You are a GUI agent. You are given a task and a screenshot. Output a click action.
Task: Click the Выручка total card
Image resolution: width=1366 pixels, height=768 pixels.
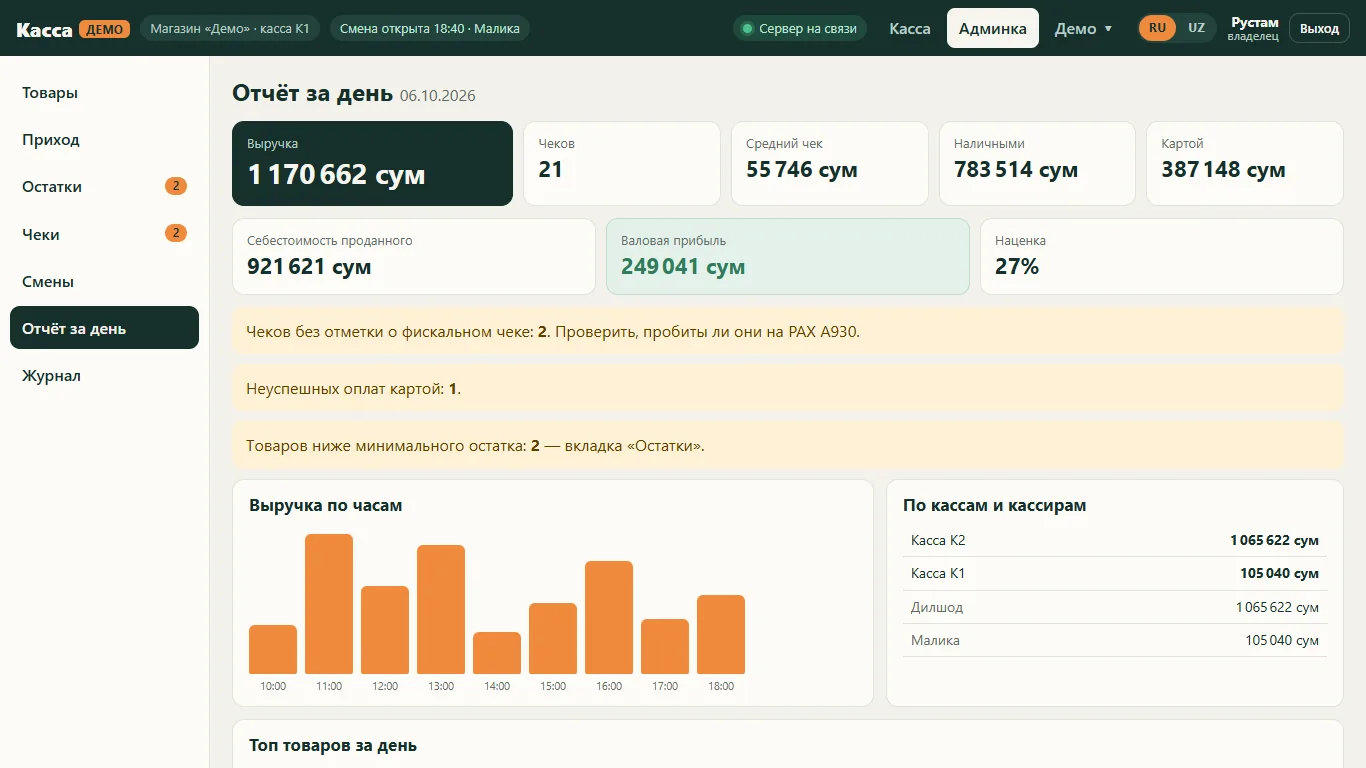tap(372, 164)
